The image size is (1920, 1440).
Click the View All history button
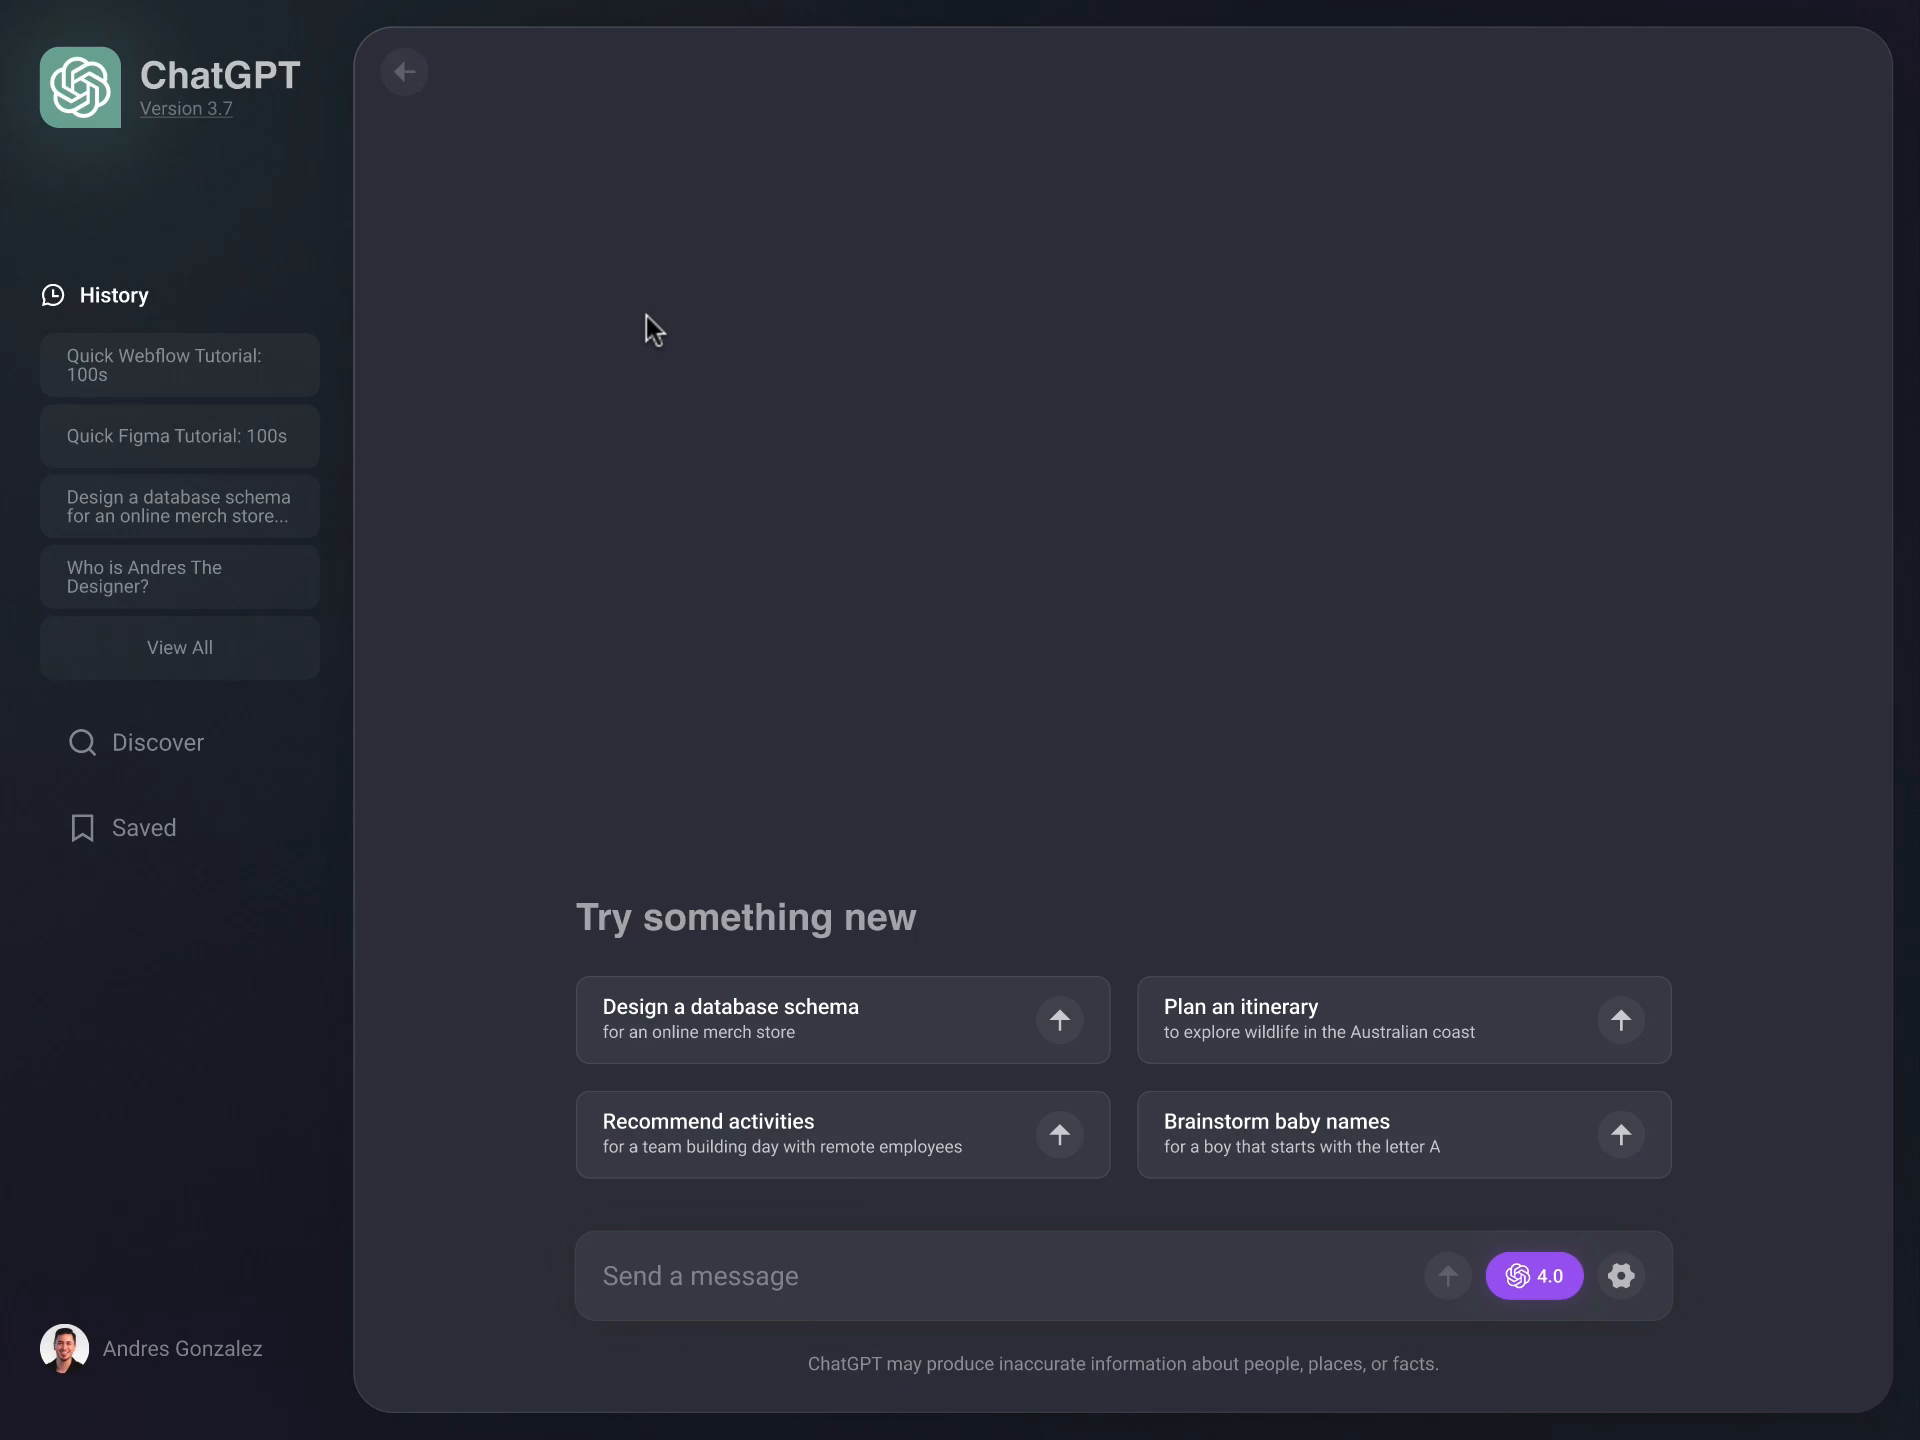(x=180, y=648)
